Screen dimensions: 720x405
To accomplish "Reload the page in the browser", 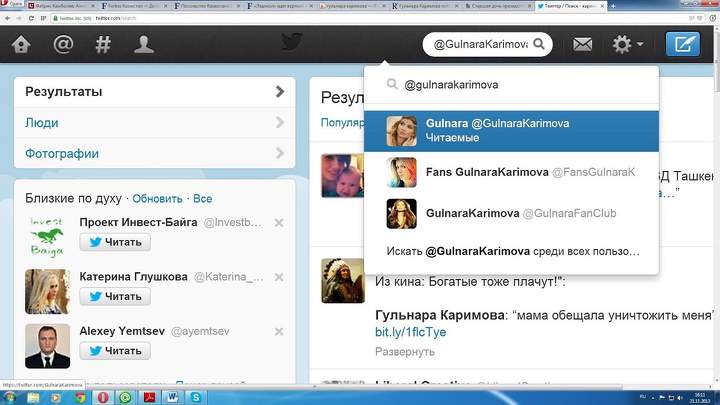I will pos(31,18).
